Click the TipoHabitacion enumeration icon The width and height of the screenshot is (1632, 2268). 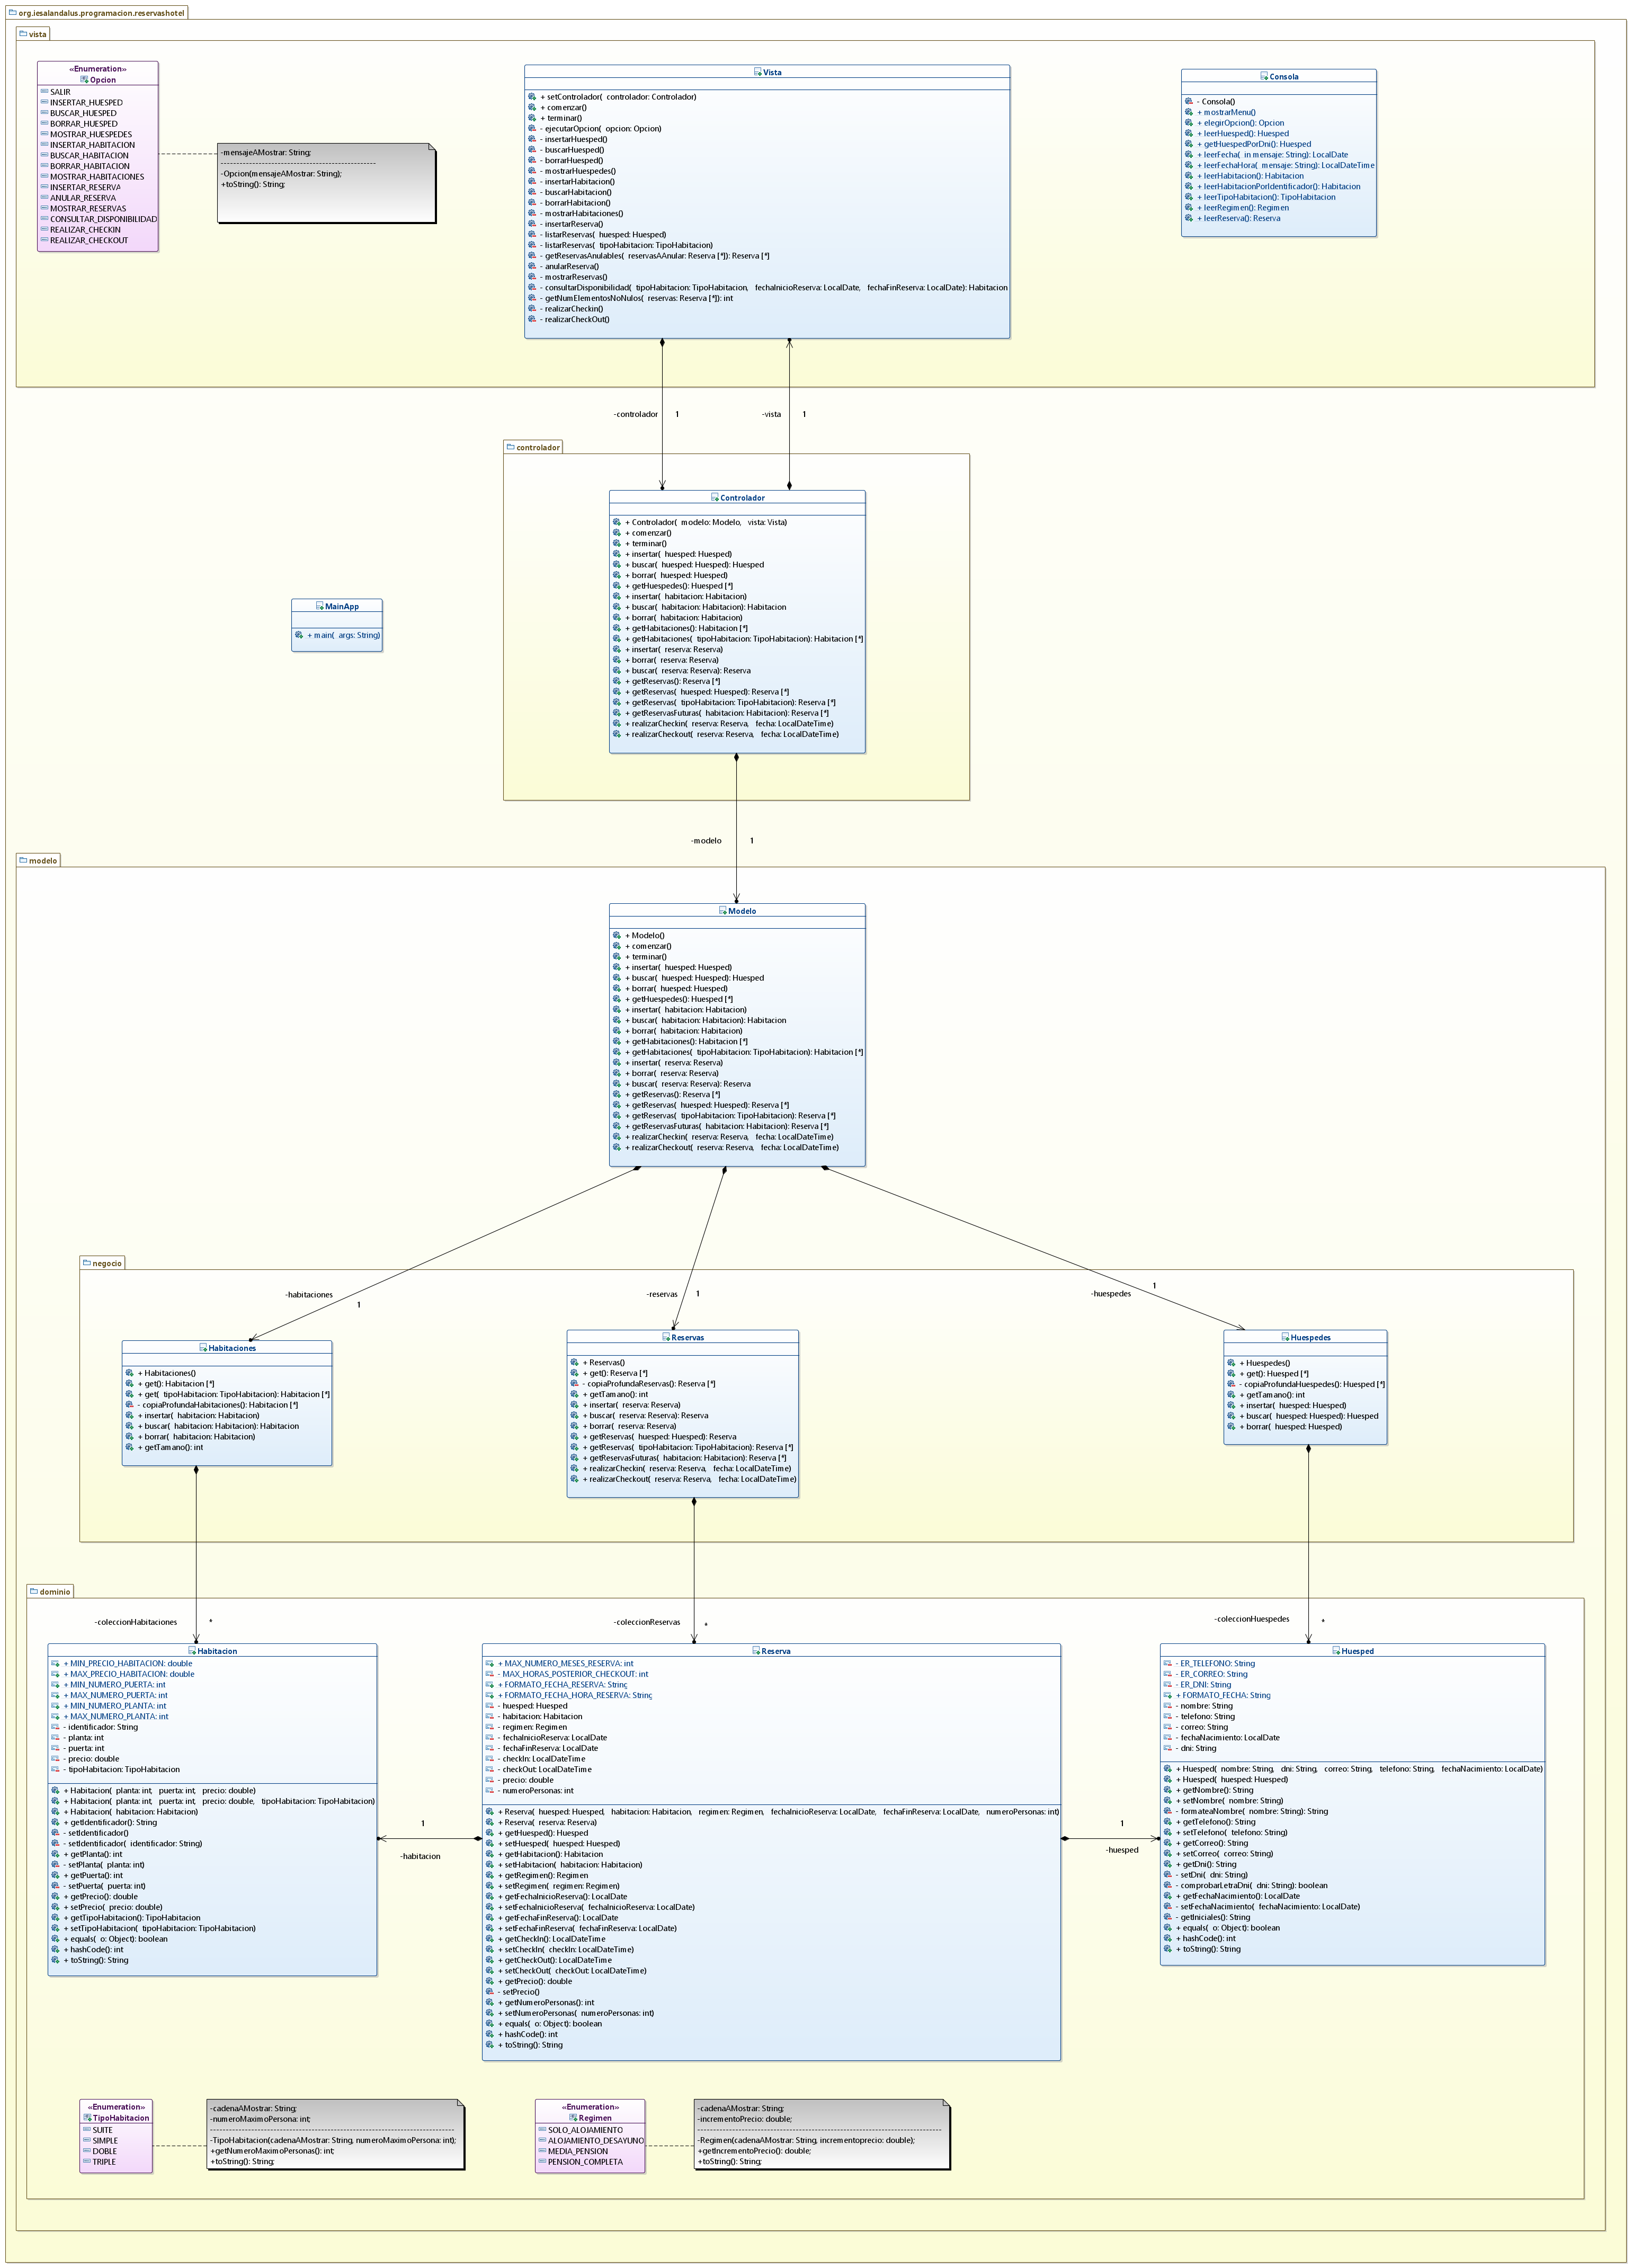87,2117
